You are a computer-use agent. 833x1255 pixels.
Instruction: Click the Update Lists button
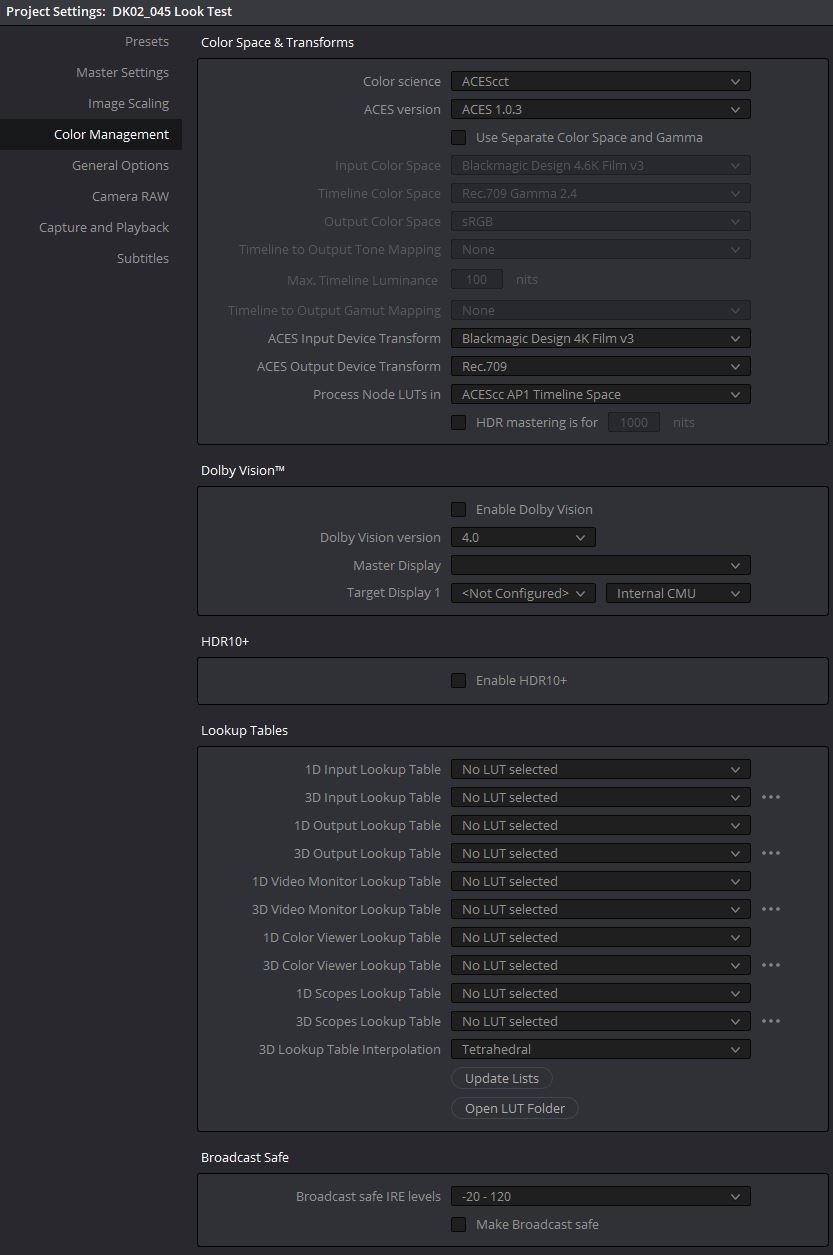pos(502,1078)
